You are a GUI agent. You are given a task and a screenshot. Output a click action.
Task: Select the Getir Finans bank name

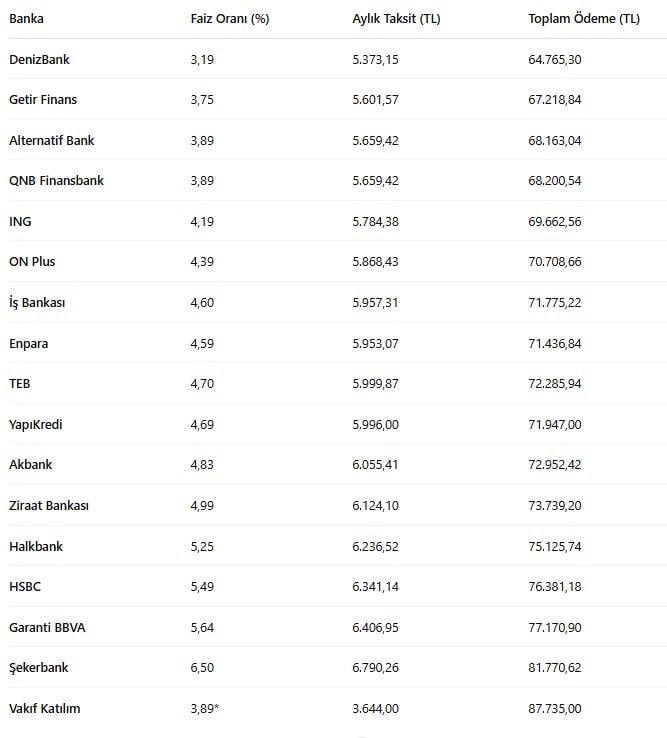point(43,100)
